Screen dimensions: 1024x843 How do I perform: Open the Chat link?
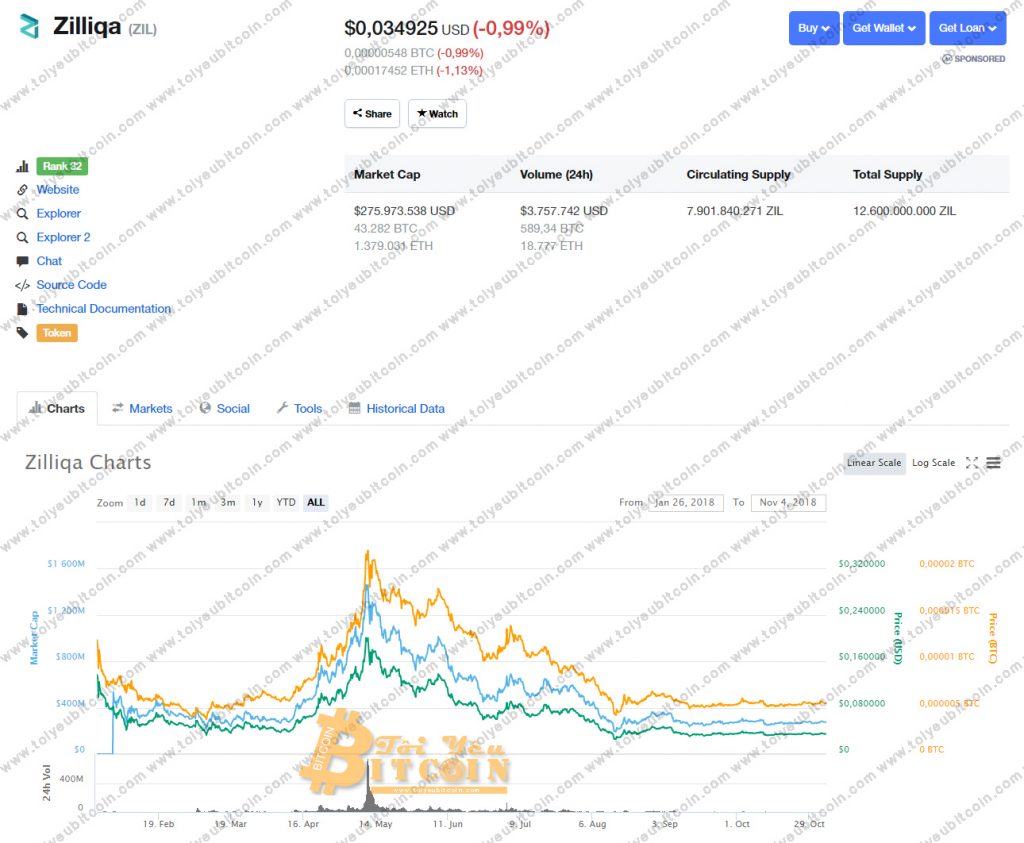coord(49,261)
